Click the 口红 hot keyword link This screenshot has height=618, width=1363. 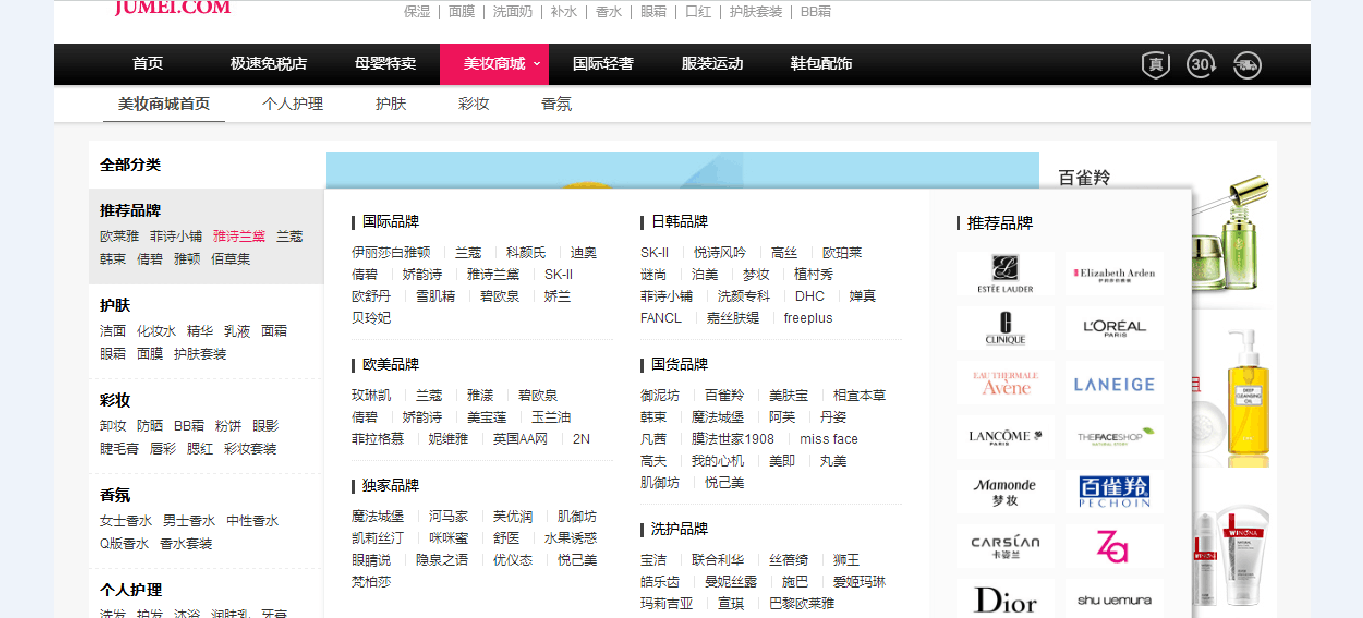(x=698, y=11)
